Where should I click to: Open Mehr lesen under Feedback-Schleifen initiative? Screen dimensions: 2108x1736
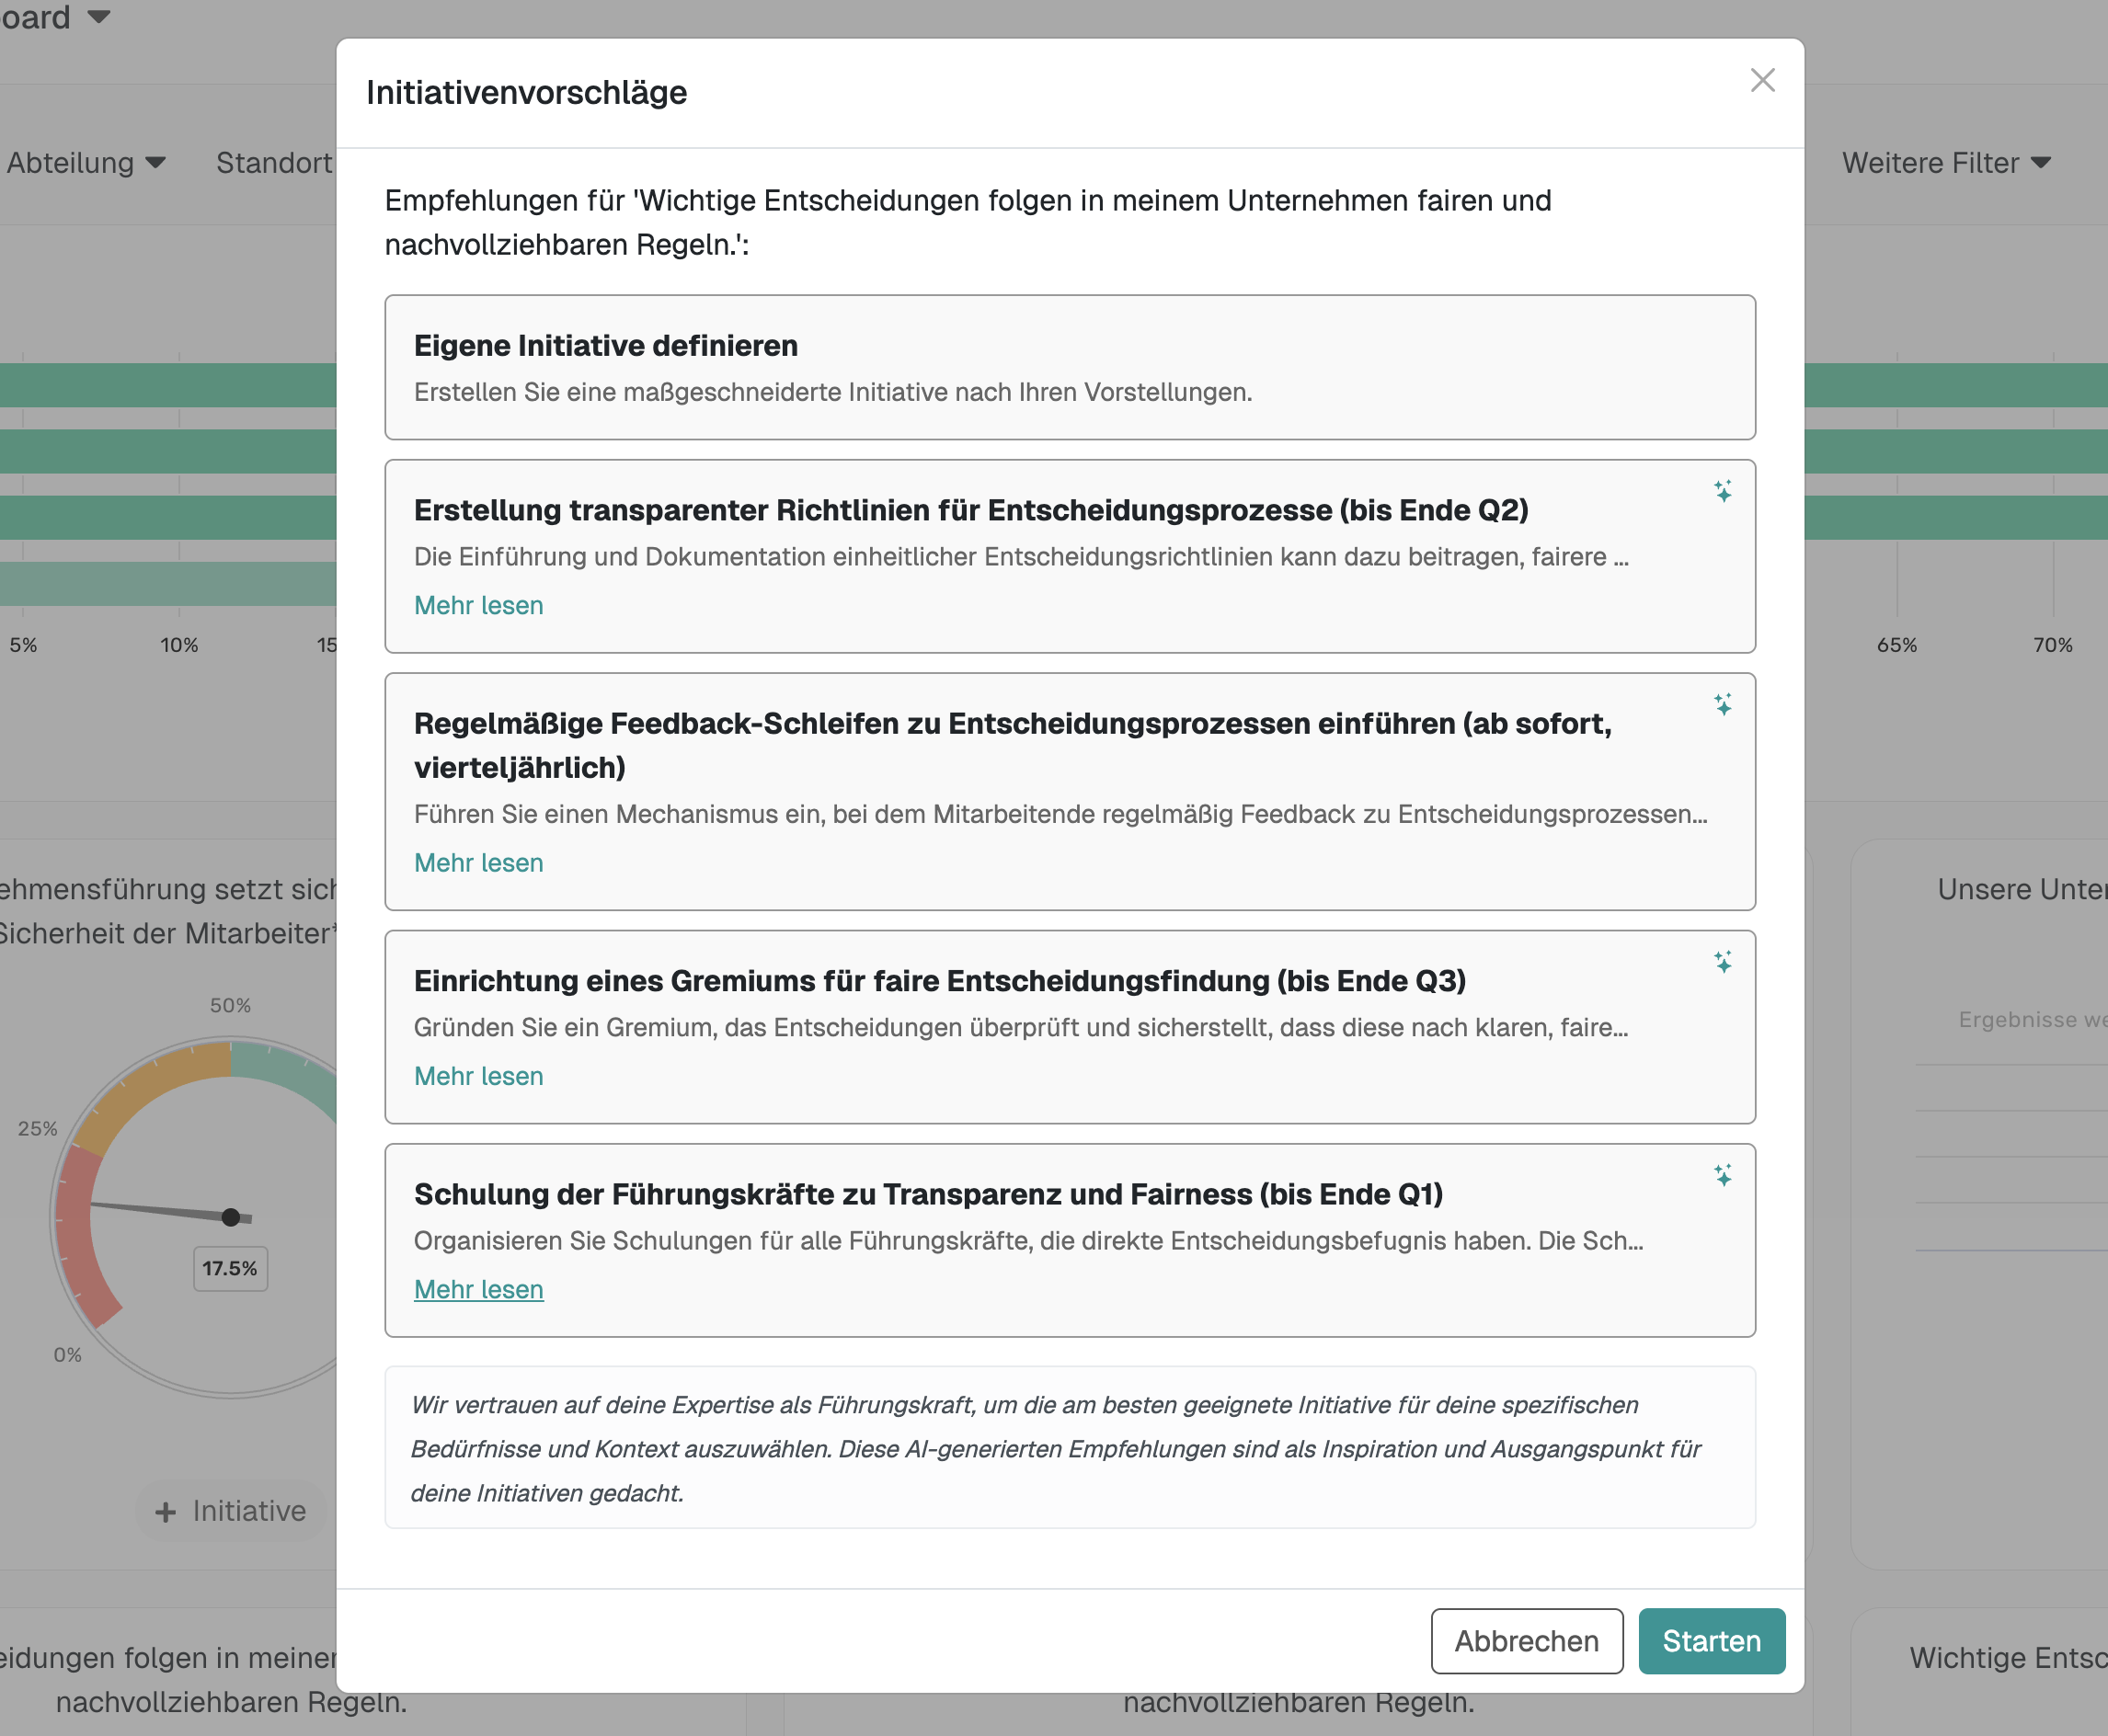pyautogui.click(x=478, y=863)
